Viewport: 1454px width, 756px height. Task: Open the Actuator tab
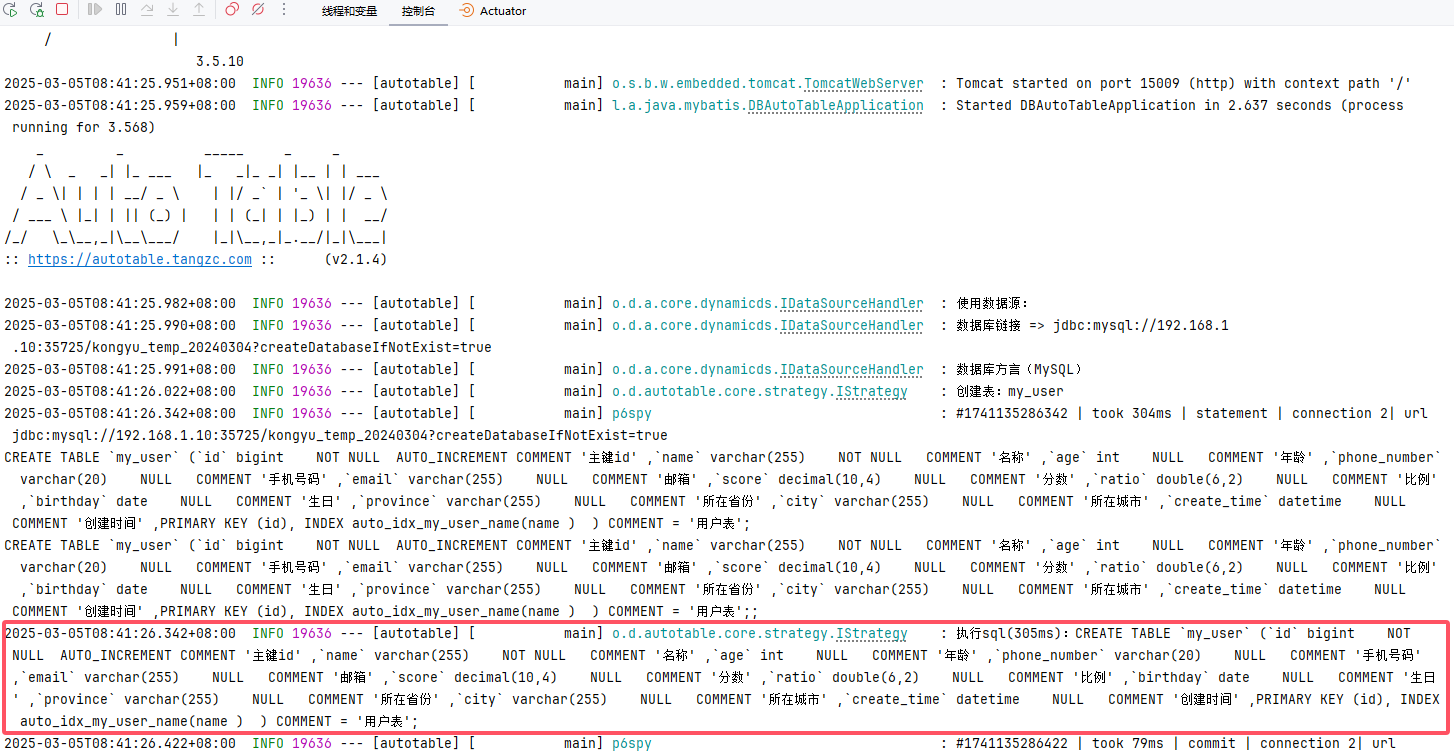click(493, 11)
